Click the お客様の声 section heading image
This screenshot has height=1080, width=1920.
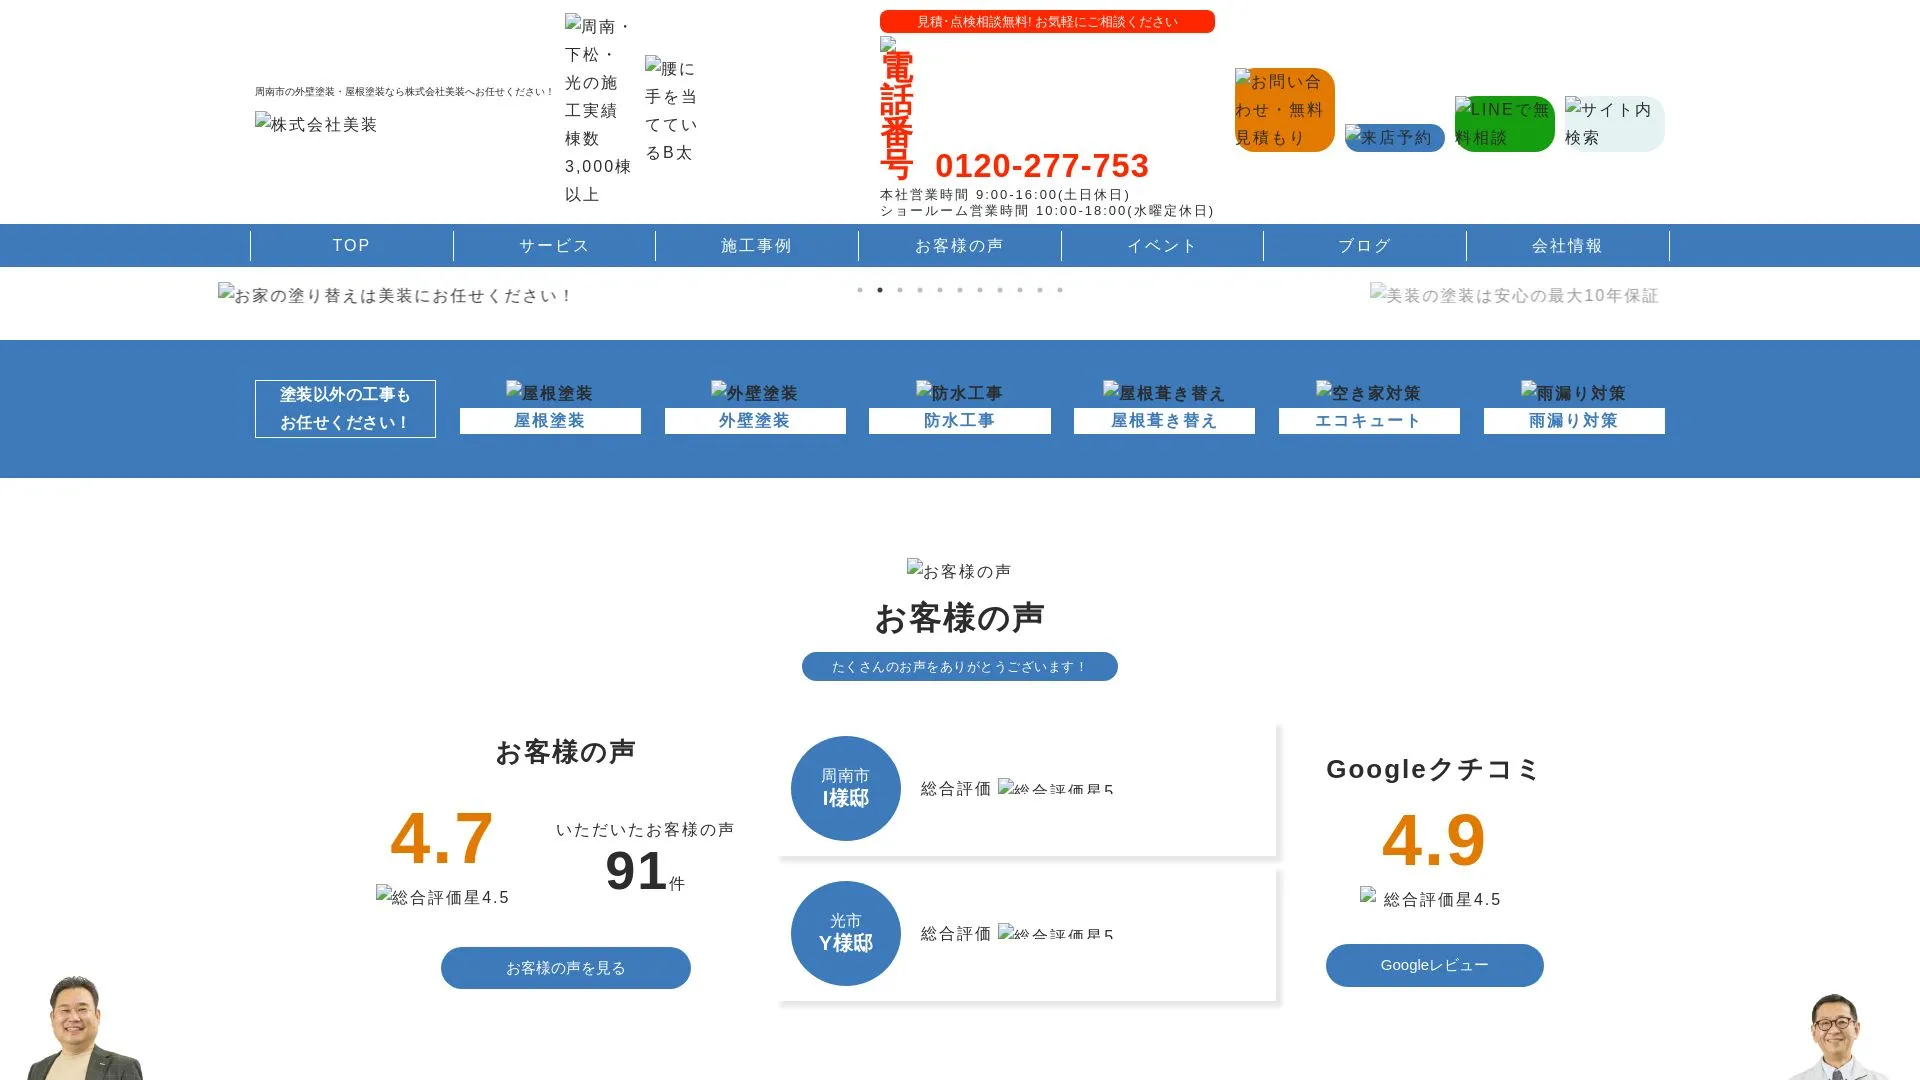tap(959, 571)
